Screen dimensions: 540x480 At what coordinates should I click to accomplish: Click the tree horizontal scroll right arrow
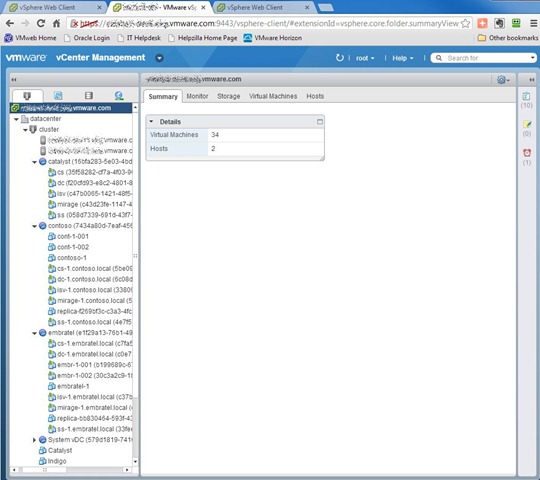[x=127, y=470]
